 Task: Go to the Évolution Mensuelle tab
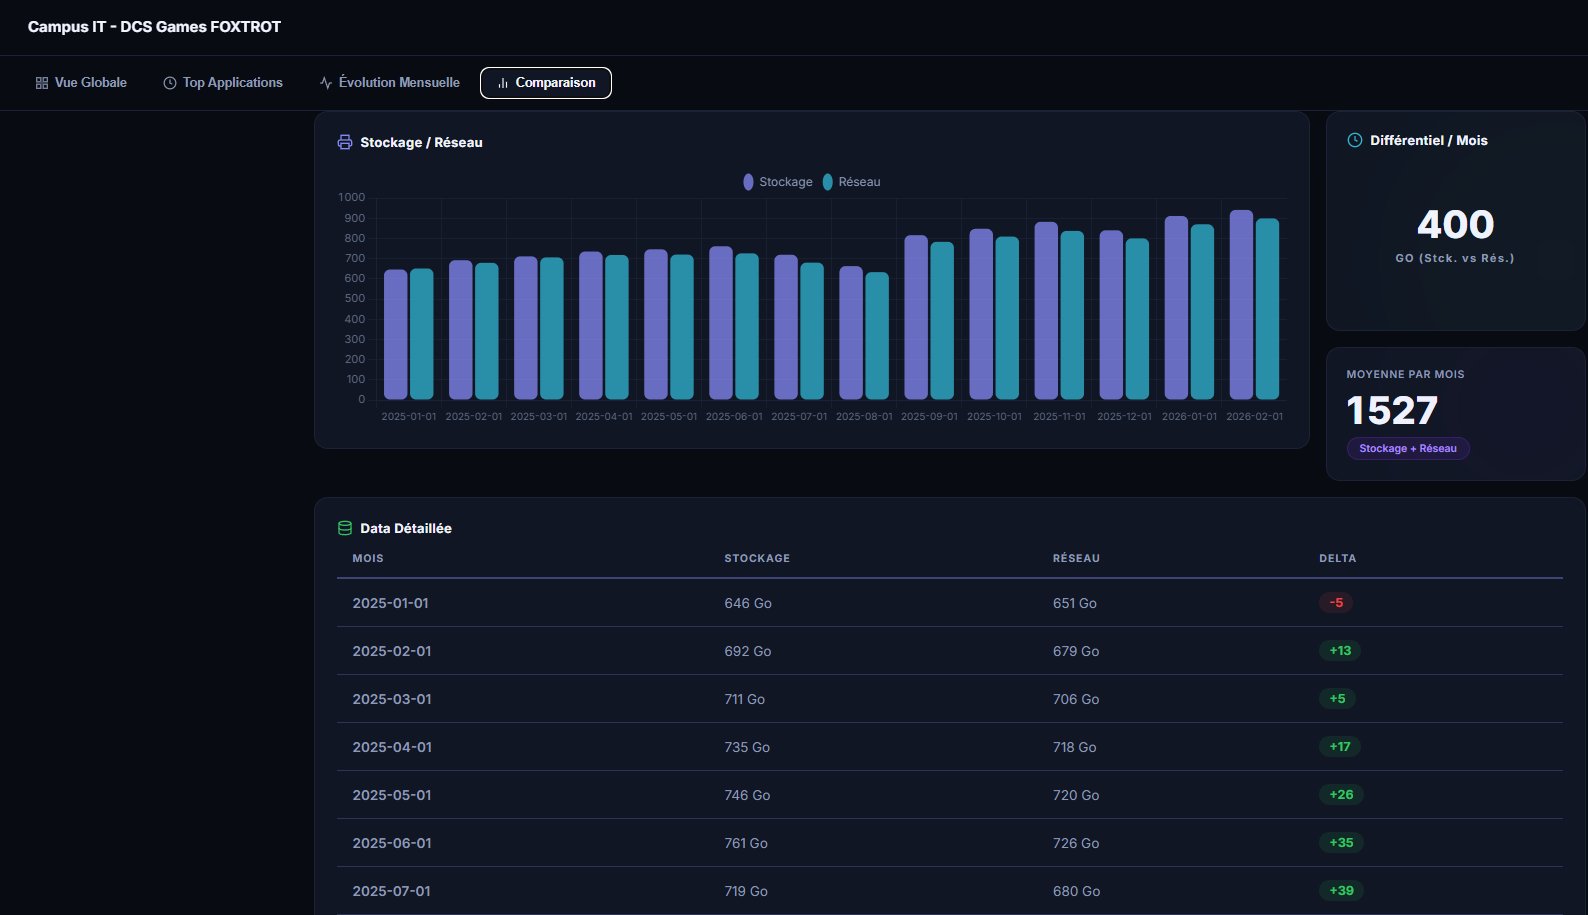[x=389, y=83]
